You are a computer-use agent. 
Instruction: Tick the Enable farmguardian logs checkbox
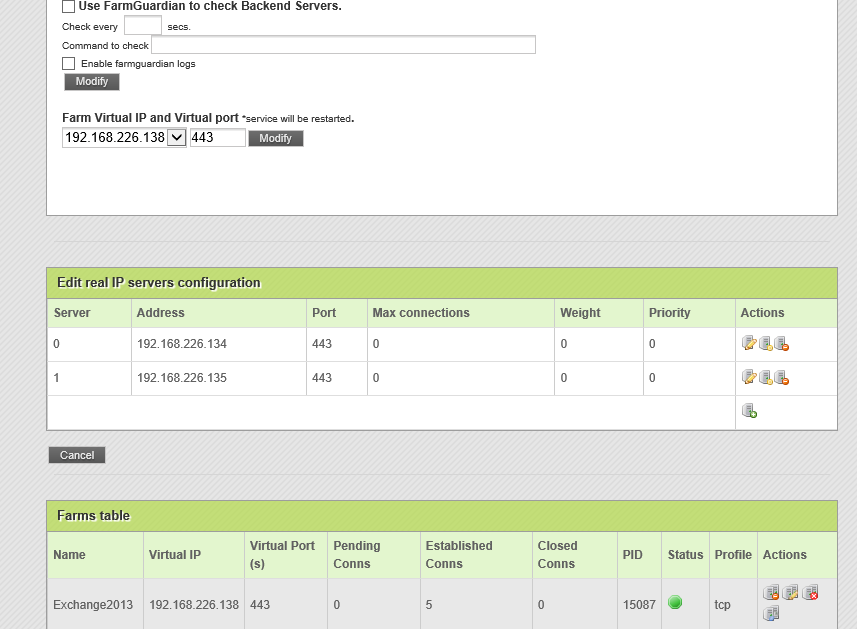68,64
